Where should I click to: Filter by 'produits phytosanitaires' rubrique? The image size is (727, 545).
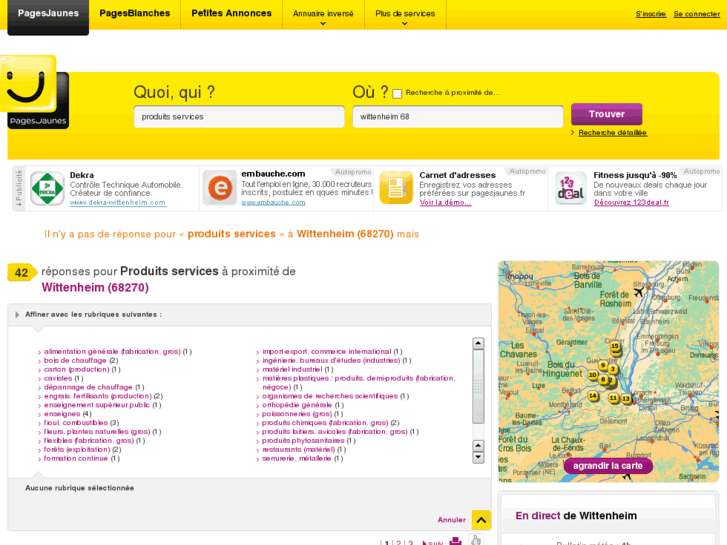[x=303, y=441]
